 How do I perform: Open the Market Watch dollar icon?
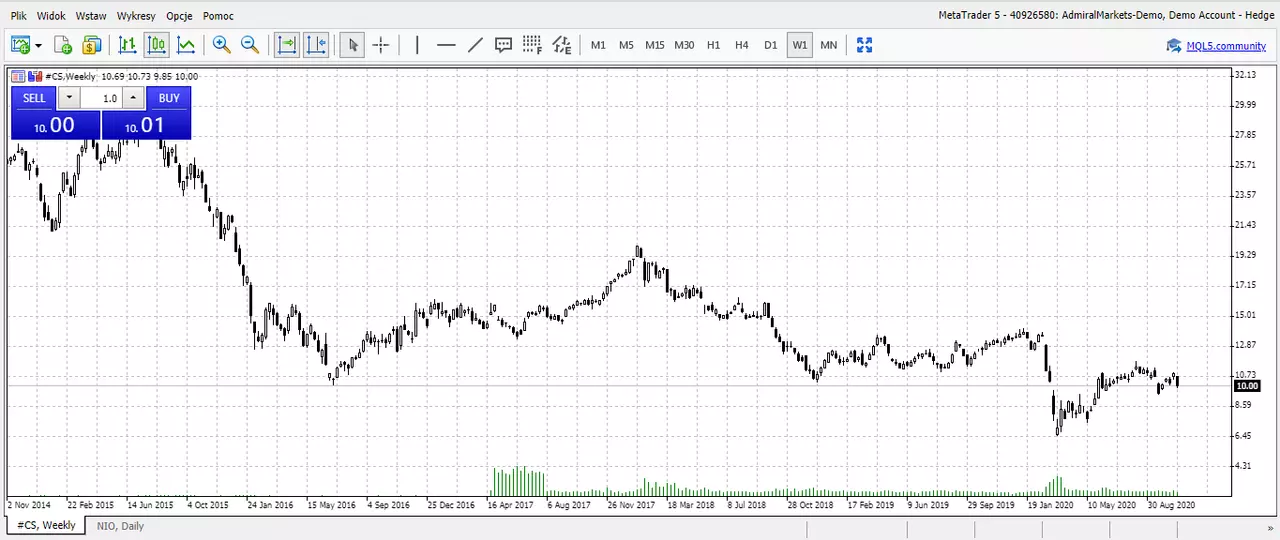(91, 45)
